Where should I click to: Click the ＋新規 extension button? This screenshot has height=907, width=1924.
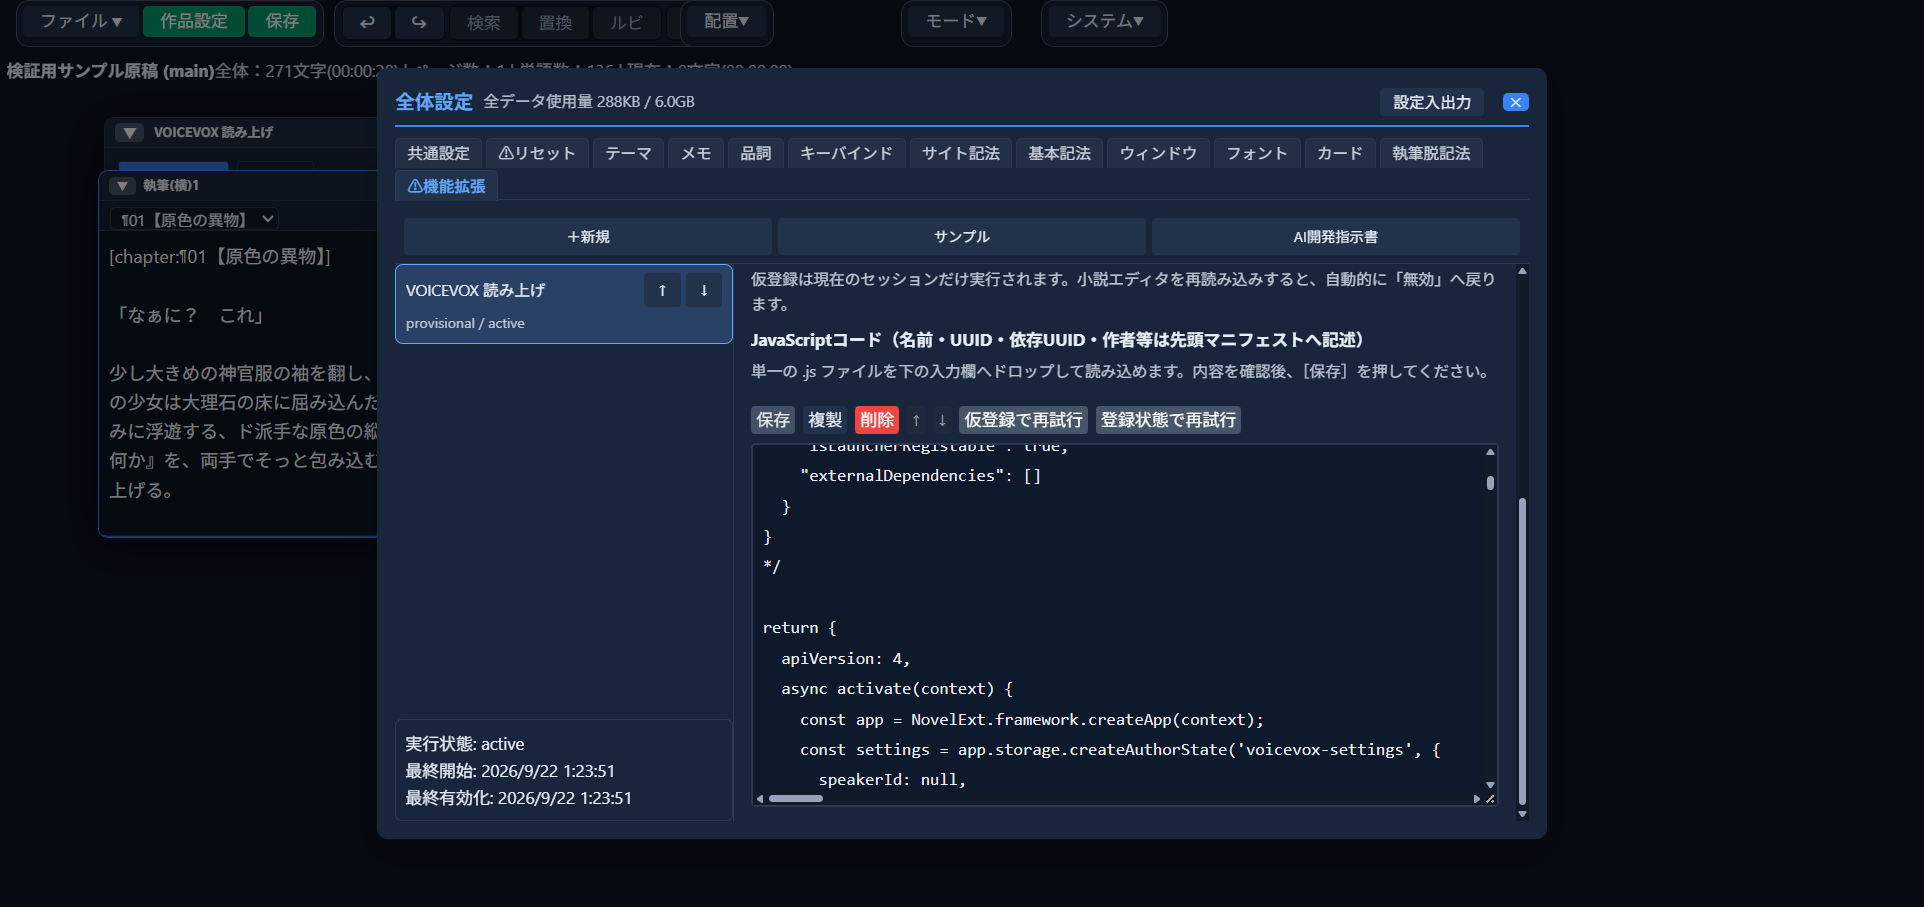point(588,237)
